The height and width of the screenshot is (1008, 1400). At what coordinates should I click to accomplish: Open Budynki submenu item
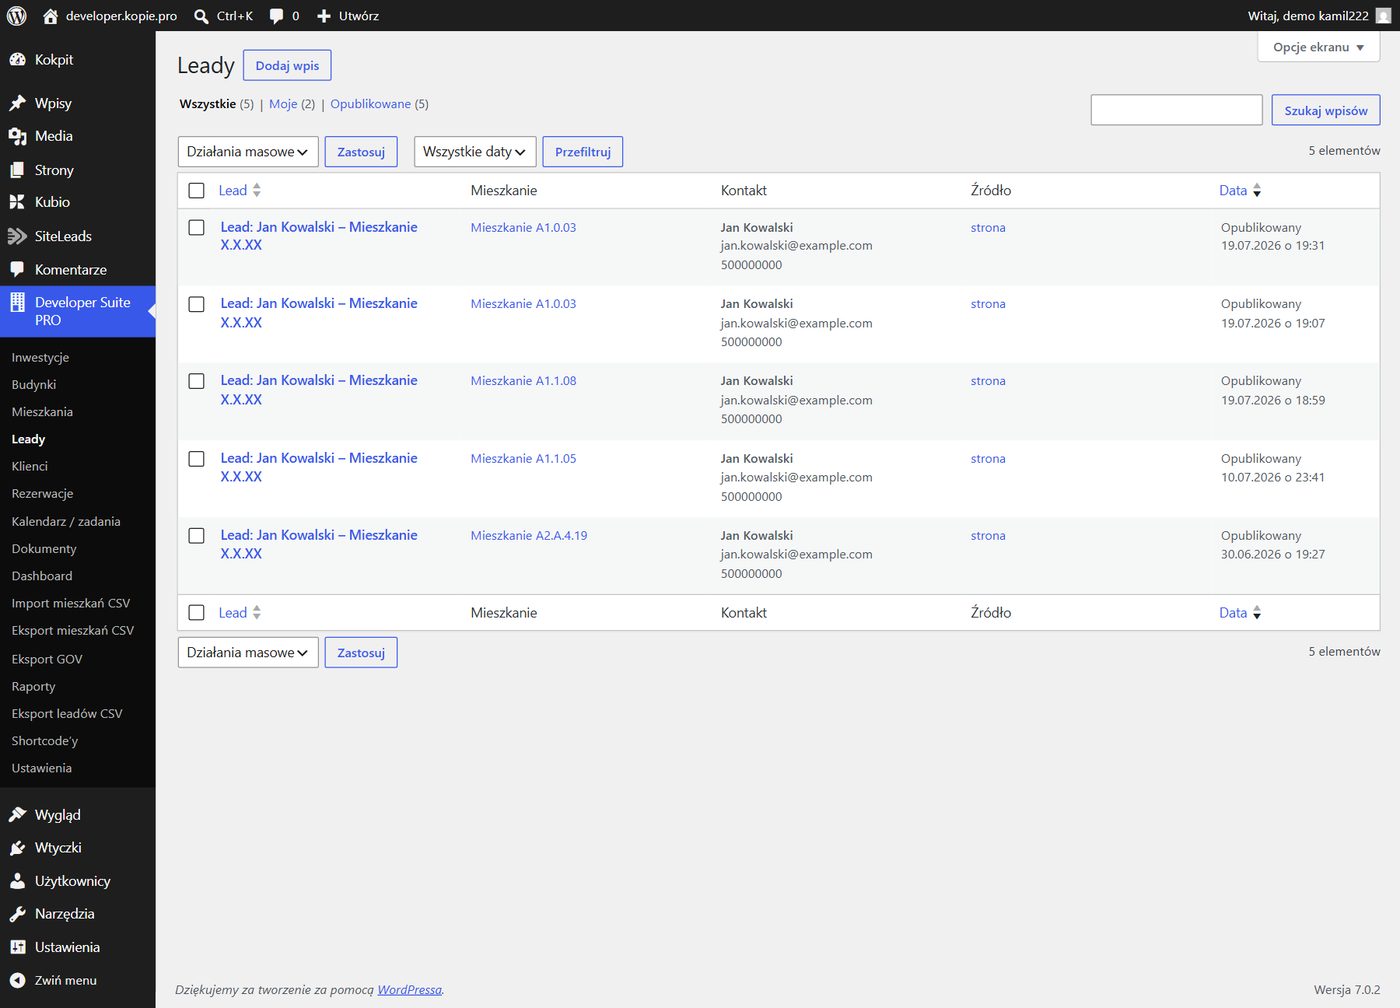coord(34,384)
